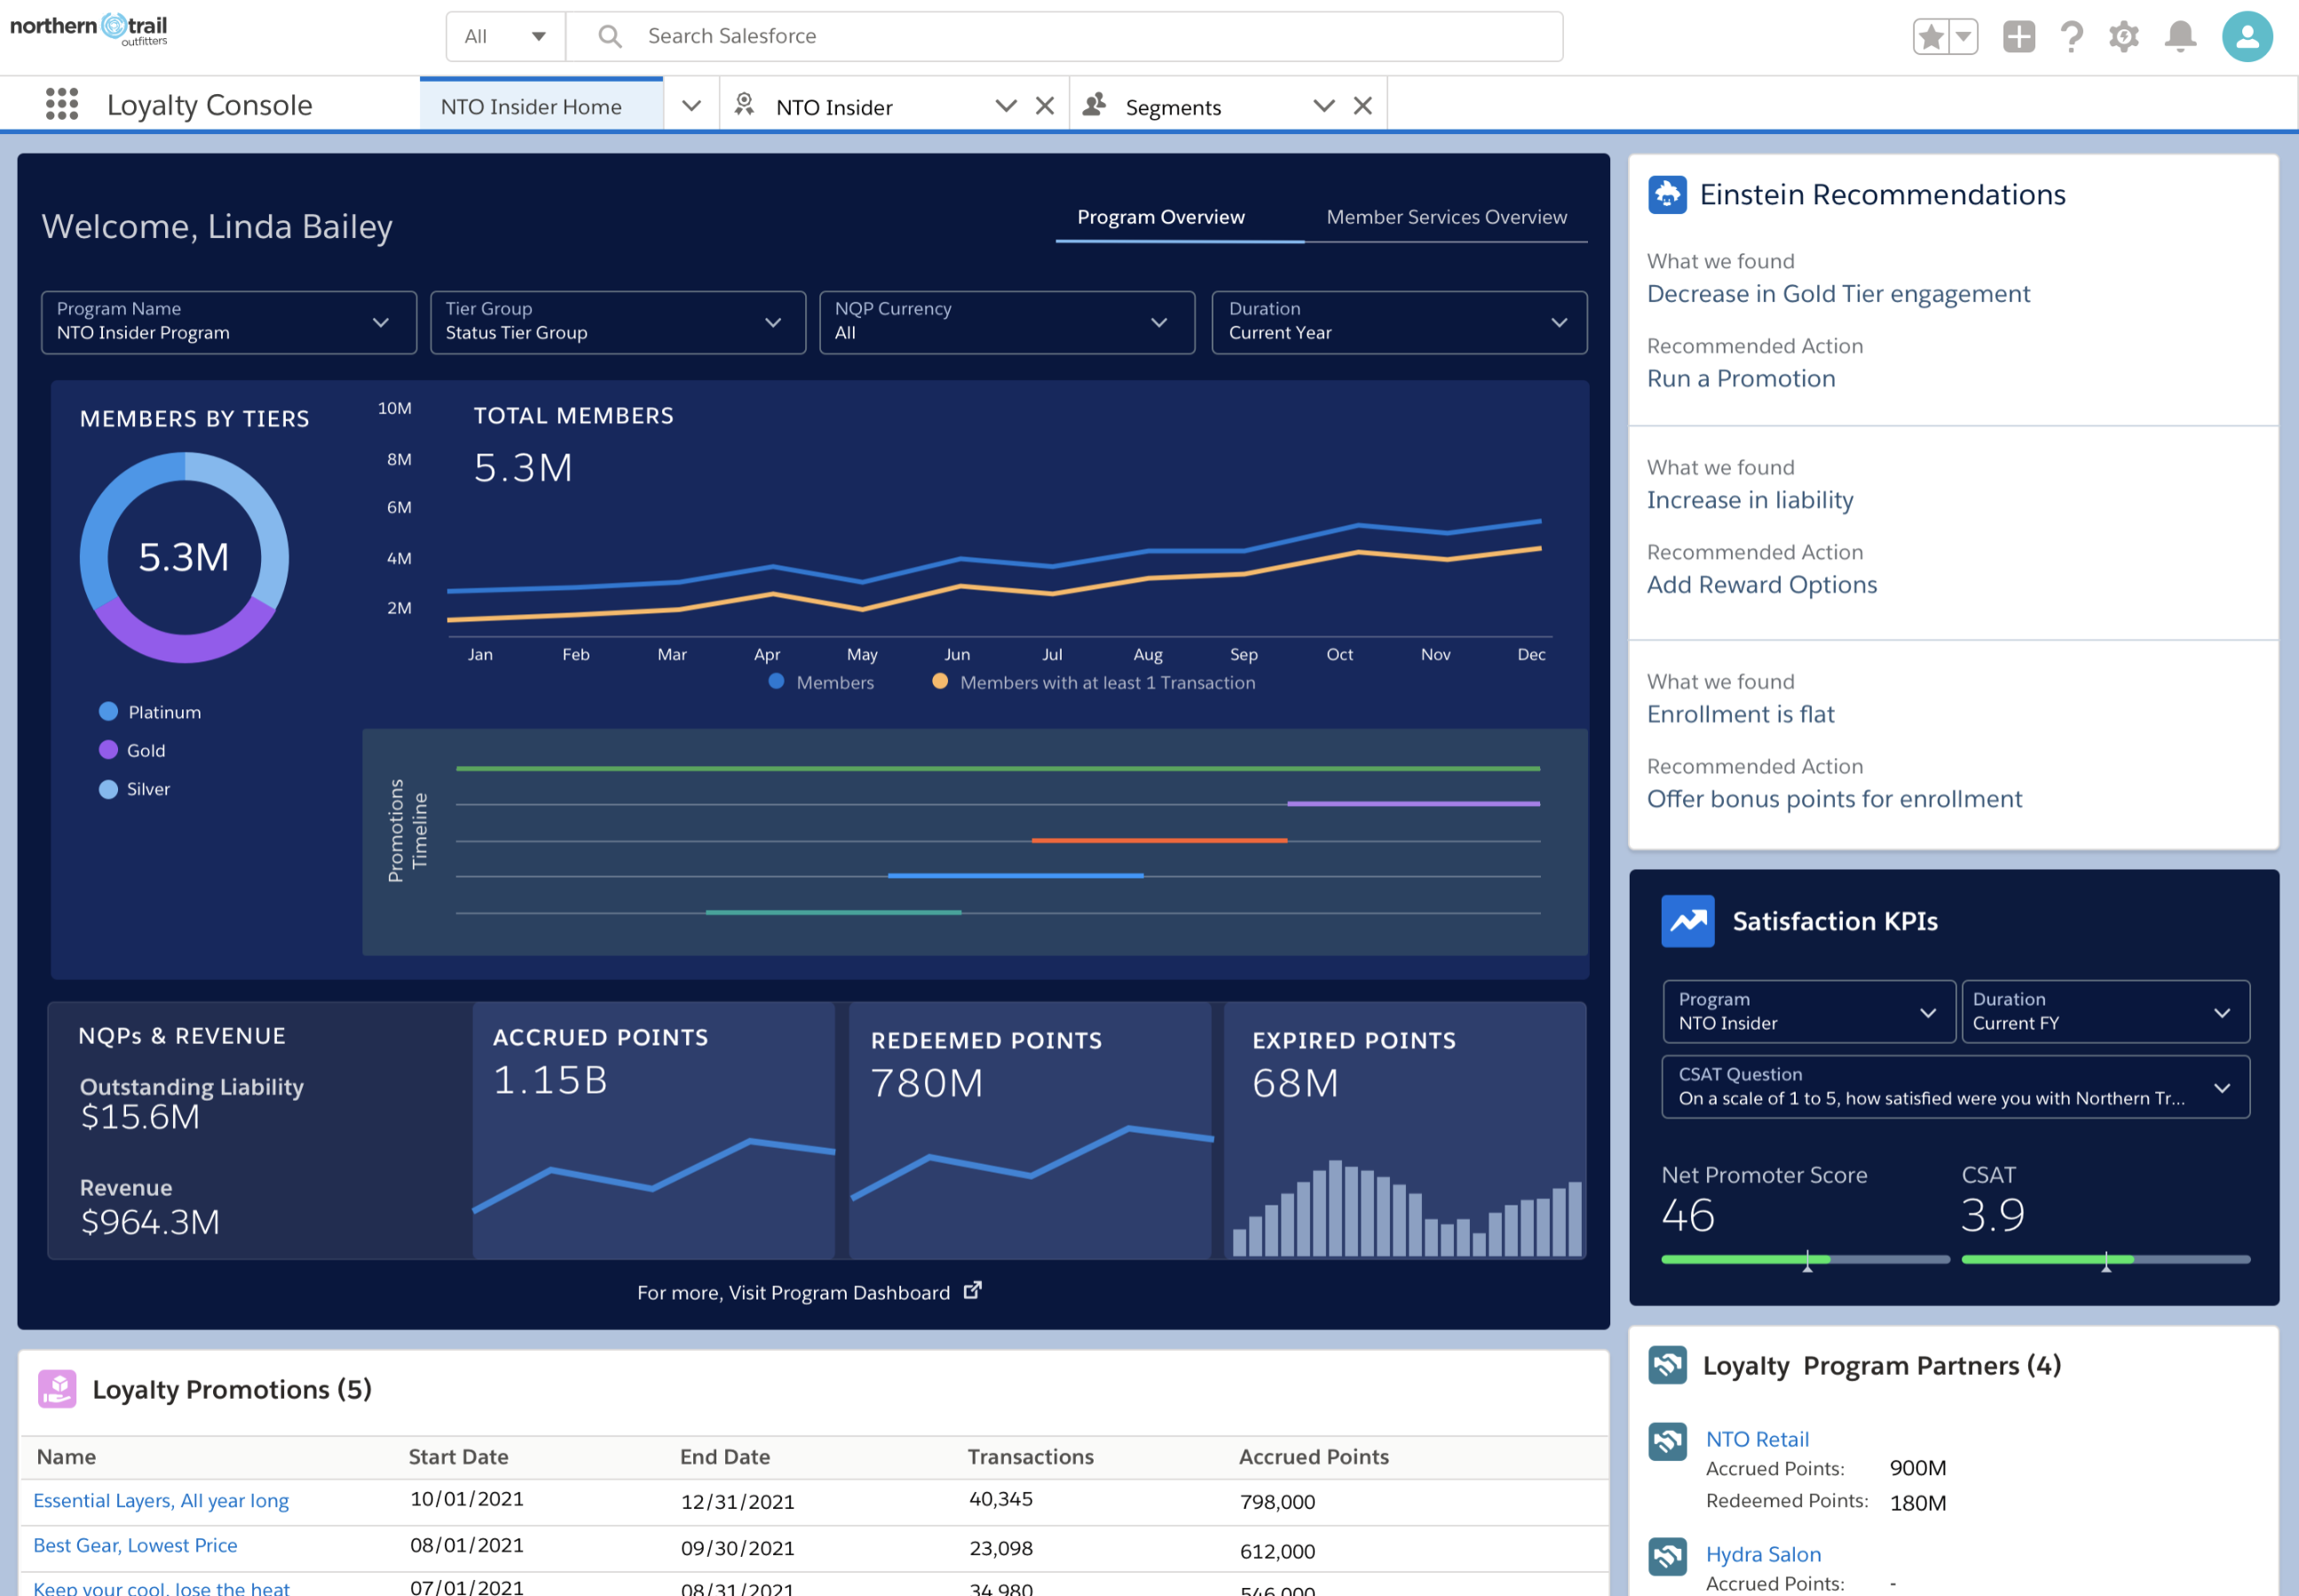Image resolution: width=2299 pixels, height=1596 pixels.
Task: Open Essential Layers, All year long promotion
Action: pyautogui.click(x=161, y=1500)
